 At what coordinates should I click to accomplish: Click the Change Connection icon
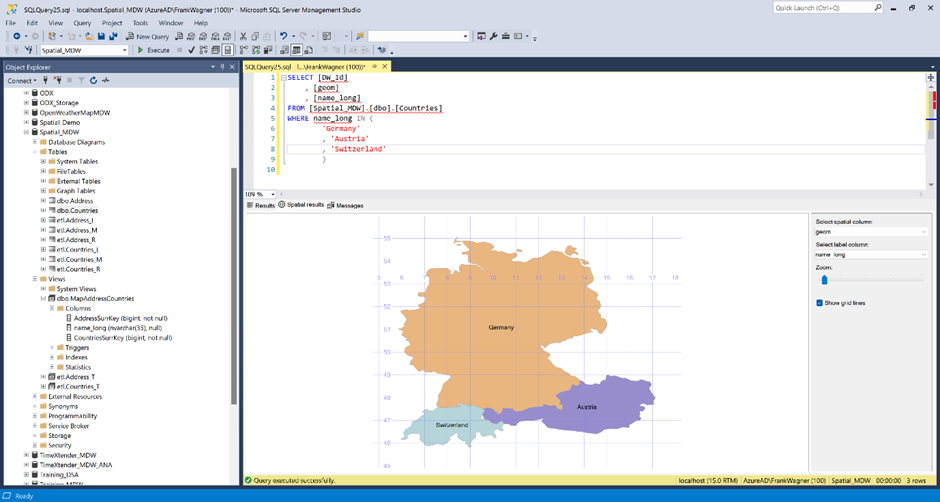(28, 50)
